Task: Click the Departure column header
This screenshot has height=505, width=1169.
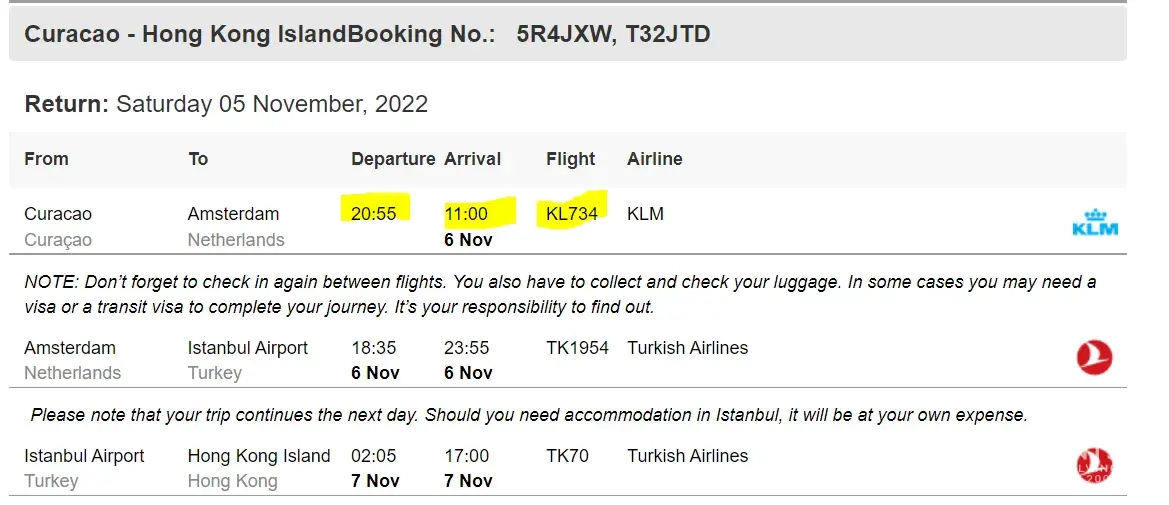Action: [393, 159]
